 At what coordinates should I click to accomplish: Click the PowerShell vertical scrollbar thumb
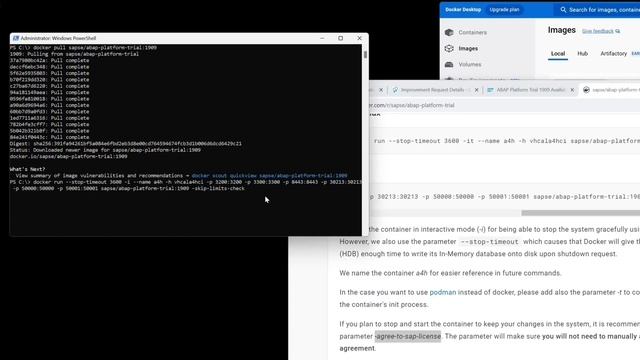[x=365, y=54]
